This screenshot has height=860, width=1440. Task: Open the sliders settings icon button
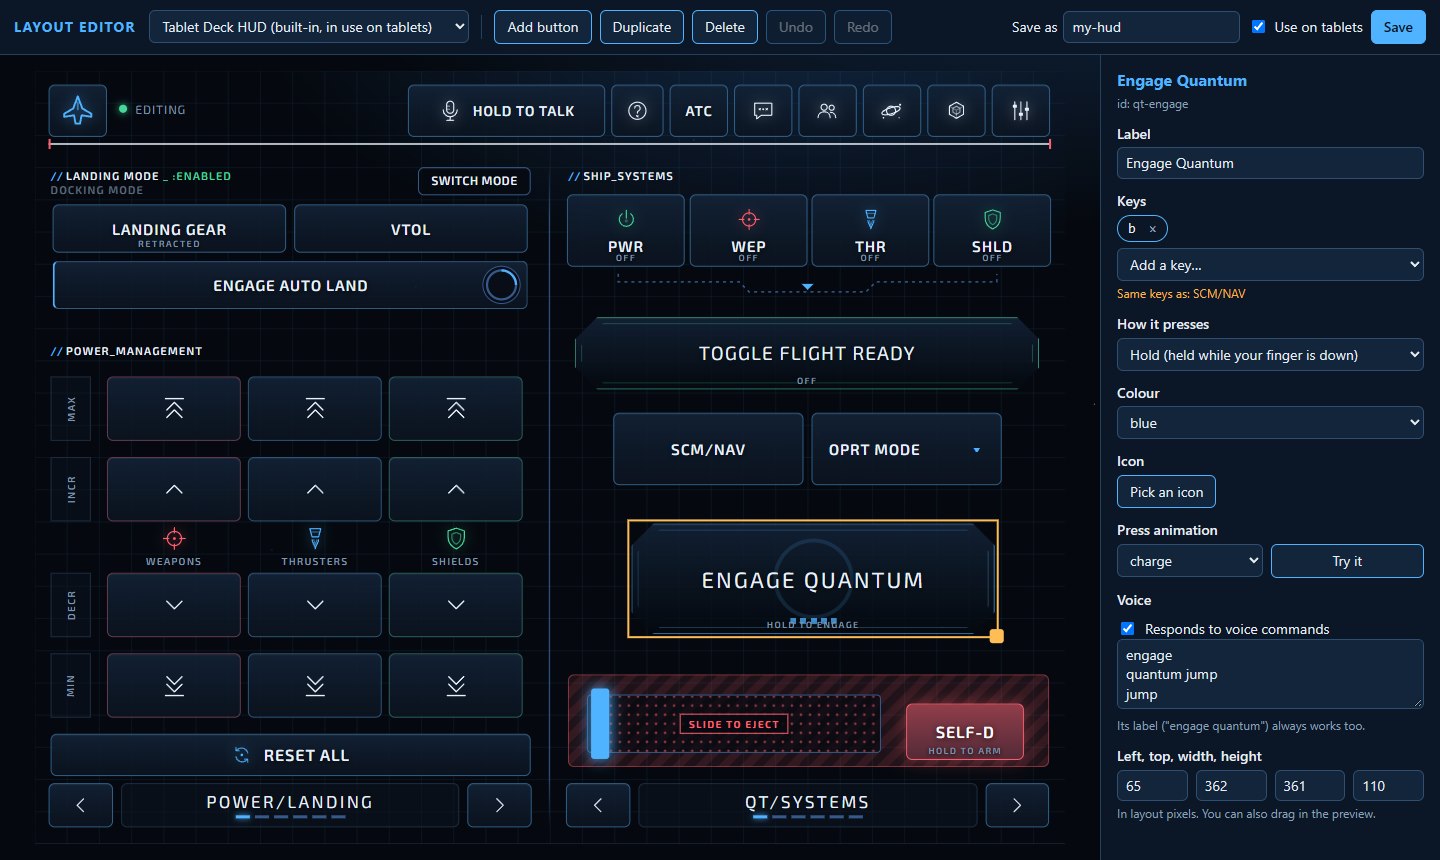1020,111
